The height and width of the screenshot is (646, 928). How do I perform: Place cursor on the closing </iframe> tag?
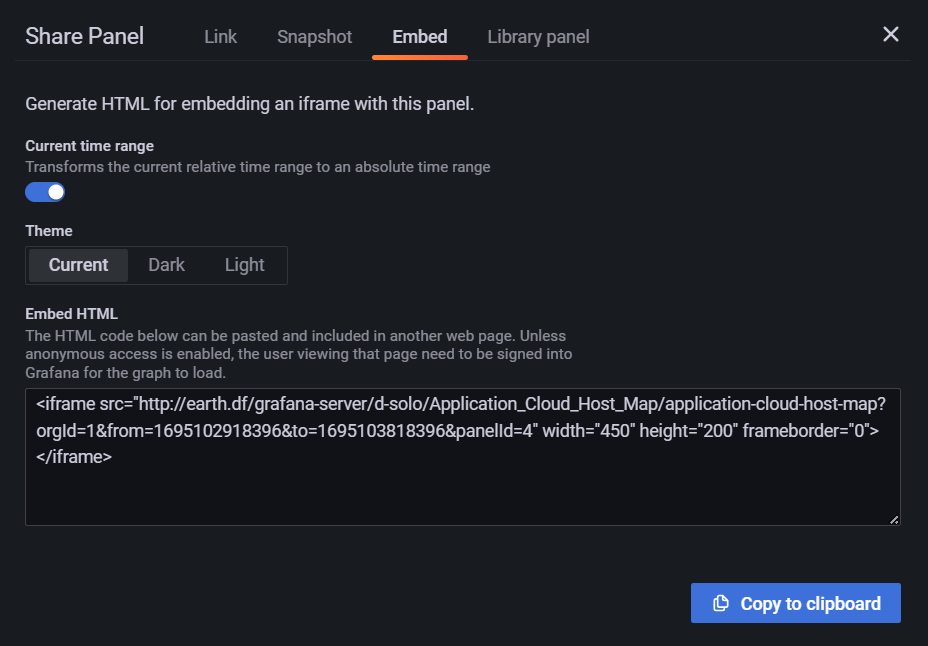pos(74,457)
